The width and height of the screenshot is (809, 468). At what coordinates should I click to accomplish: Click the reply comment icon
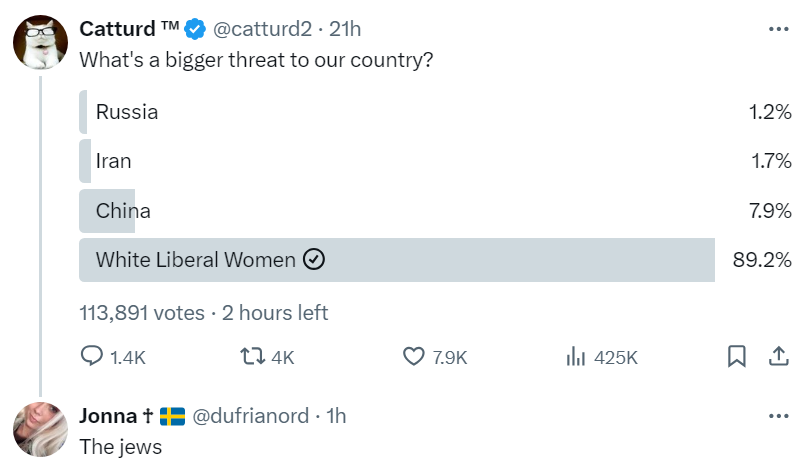92,357
